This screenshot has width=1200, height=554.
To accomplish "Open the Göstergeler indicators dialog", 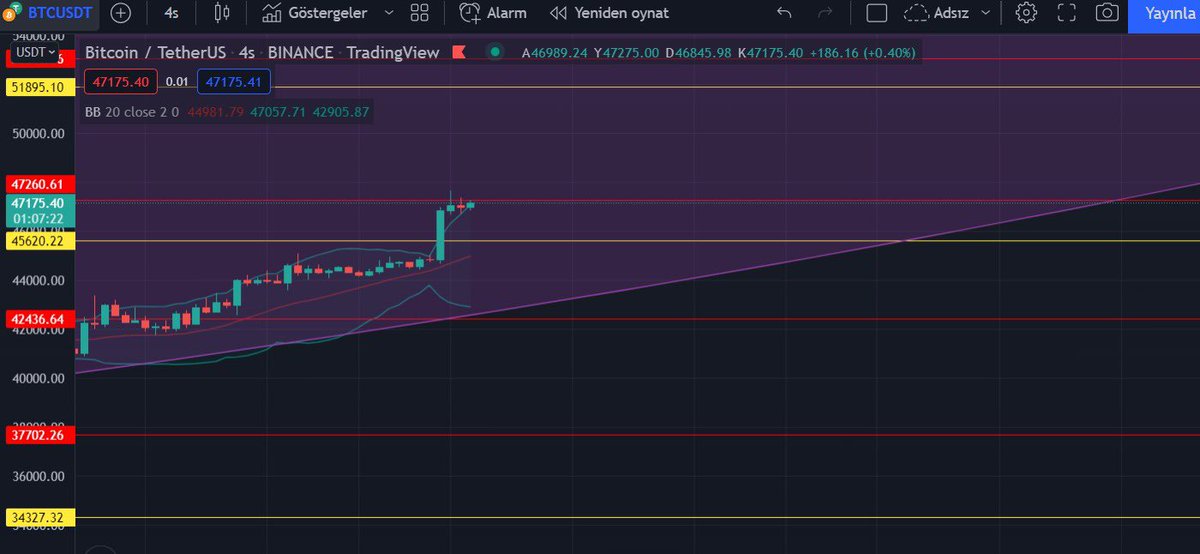I will [x=314, y=14].
